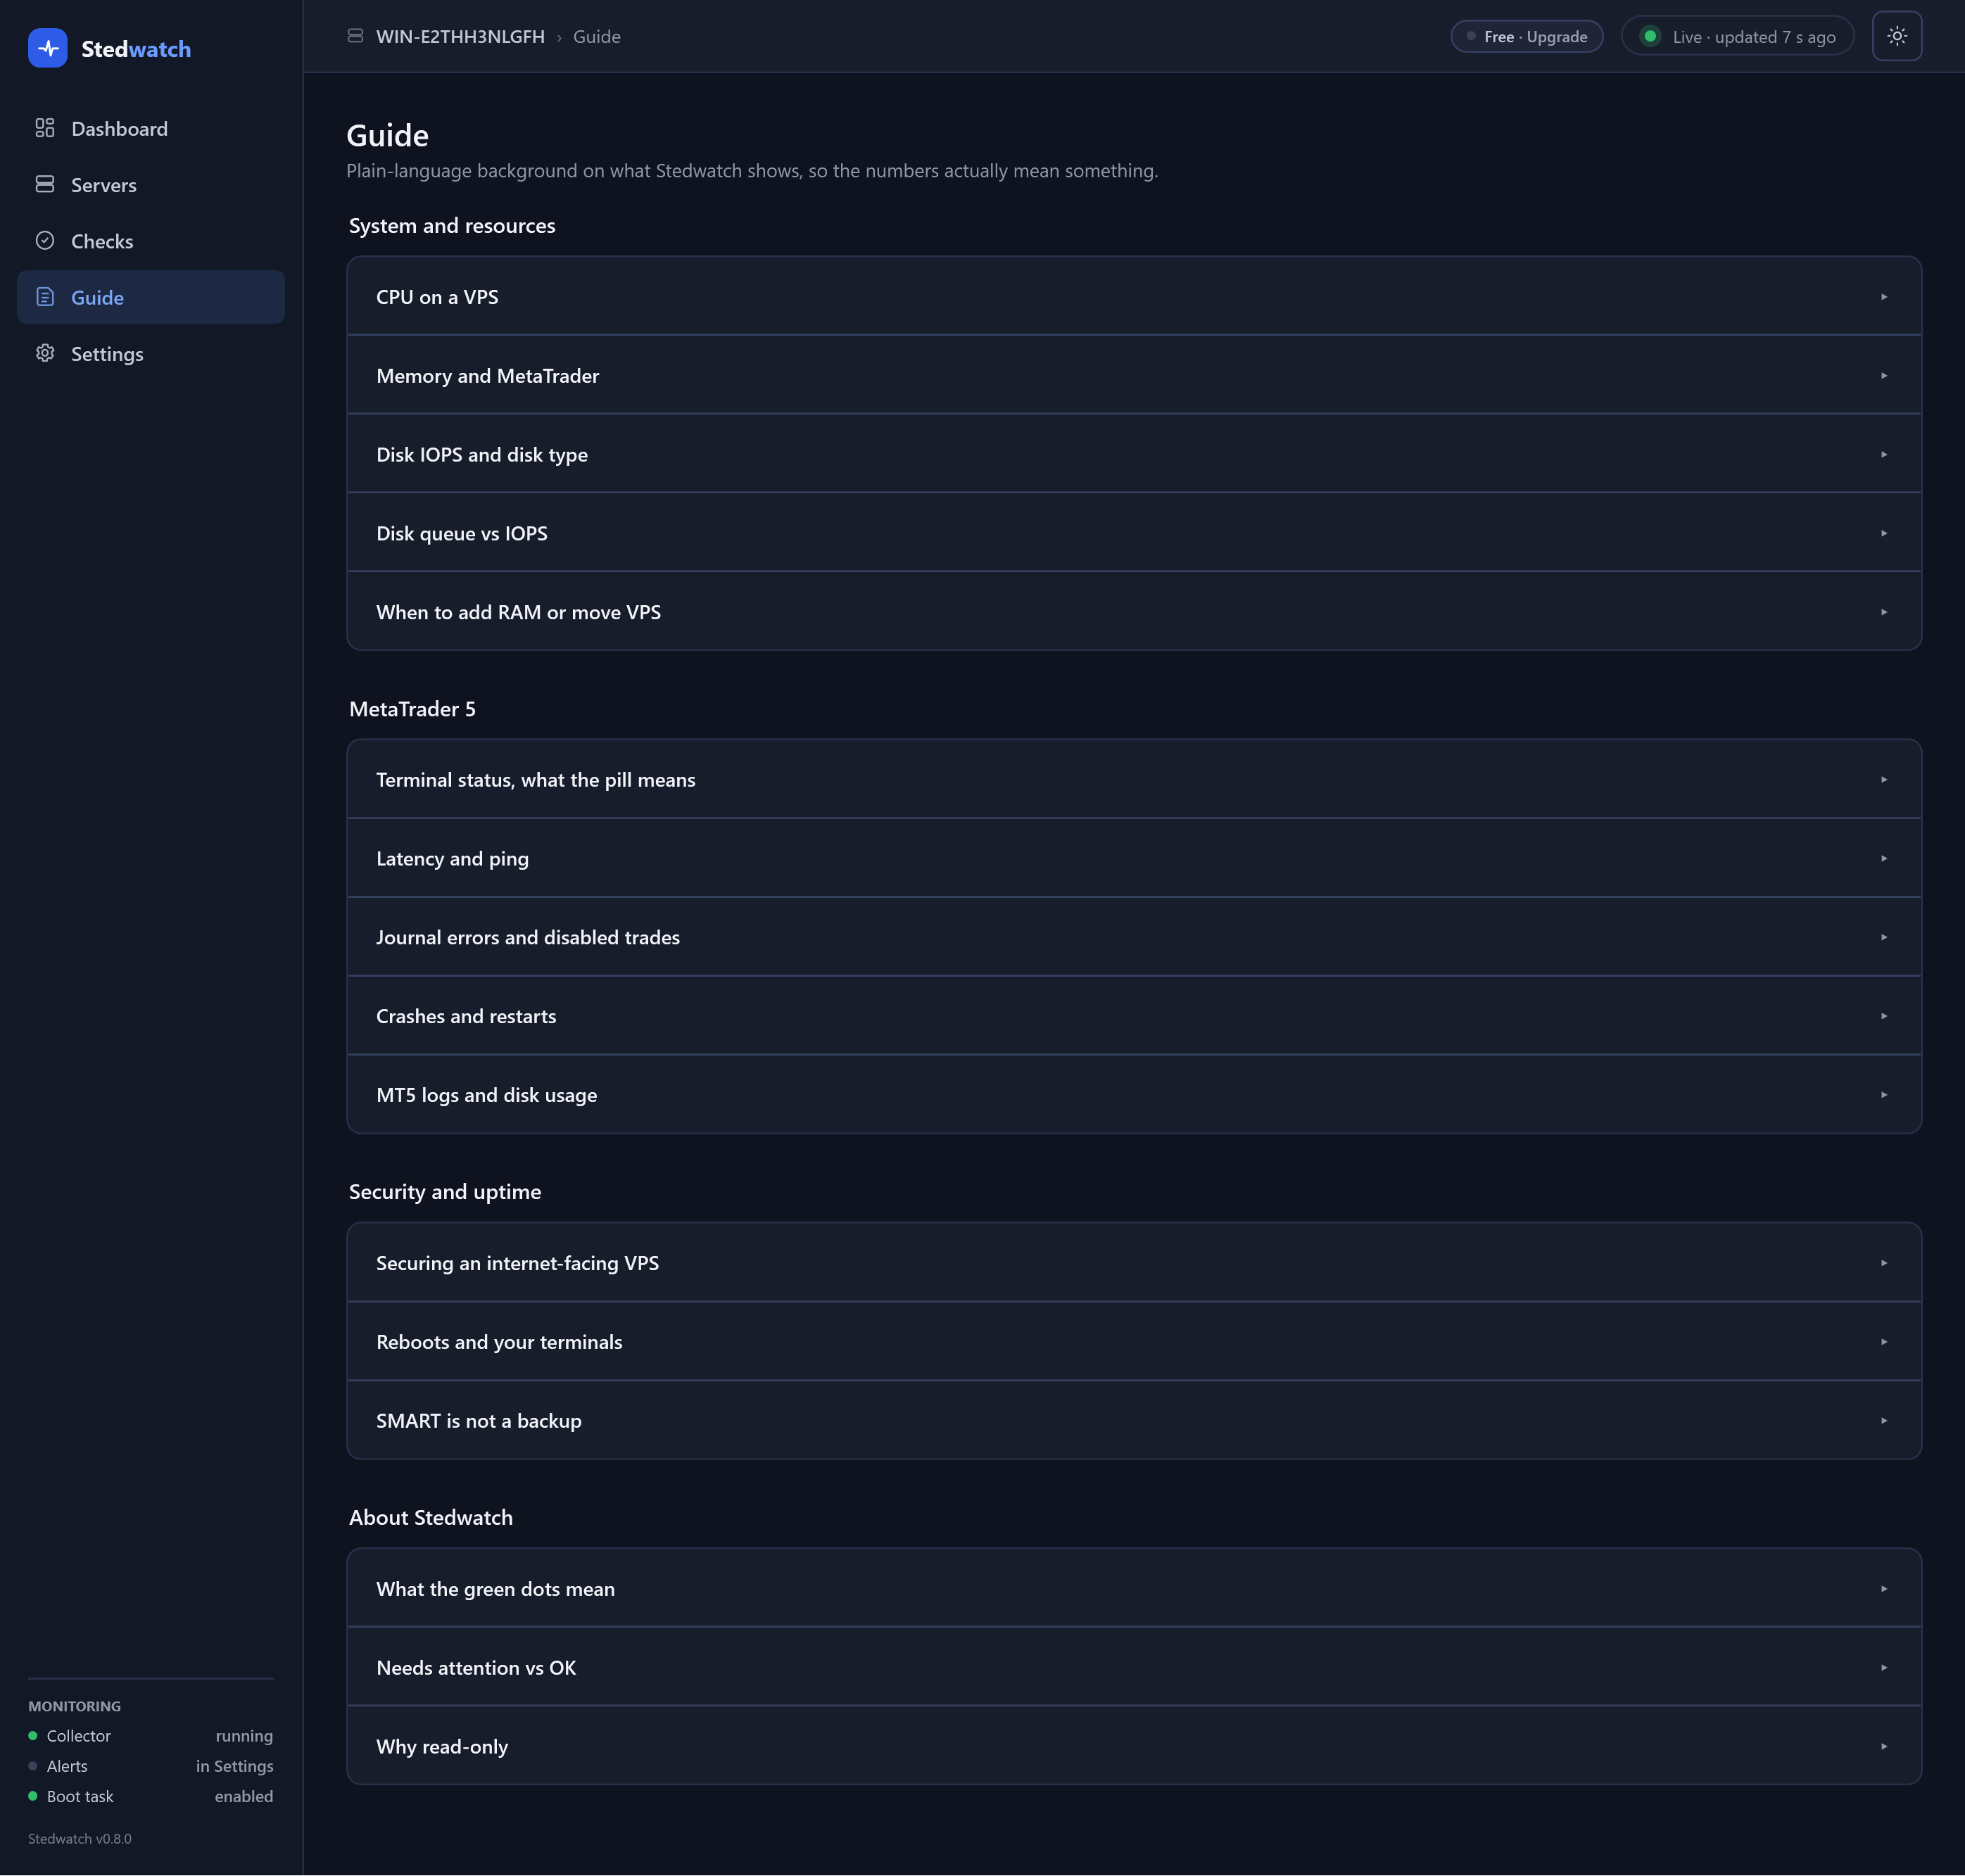Expand When to add RAM or move VPS
Viewport: 1965px width, 1876px height.
pyautogui.click(x=1134, y=611)
